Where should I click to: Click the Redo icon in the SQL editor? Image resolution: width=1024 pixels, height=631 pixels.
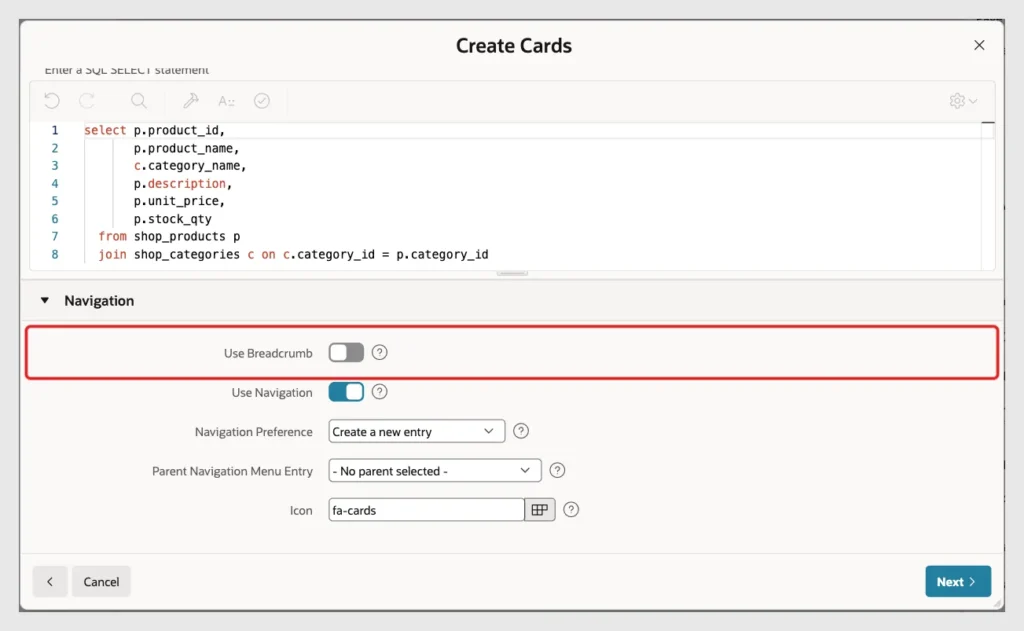pyautogui.click(x=87, y=101)
